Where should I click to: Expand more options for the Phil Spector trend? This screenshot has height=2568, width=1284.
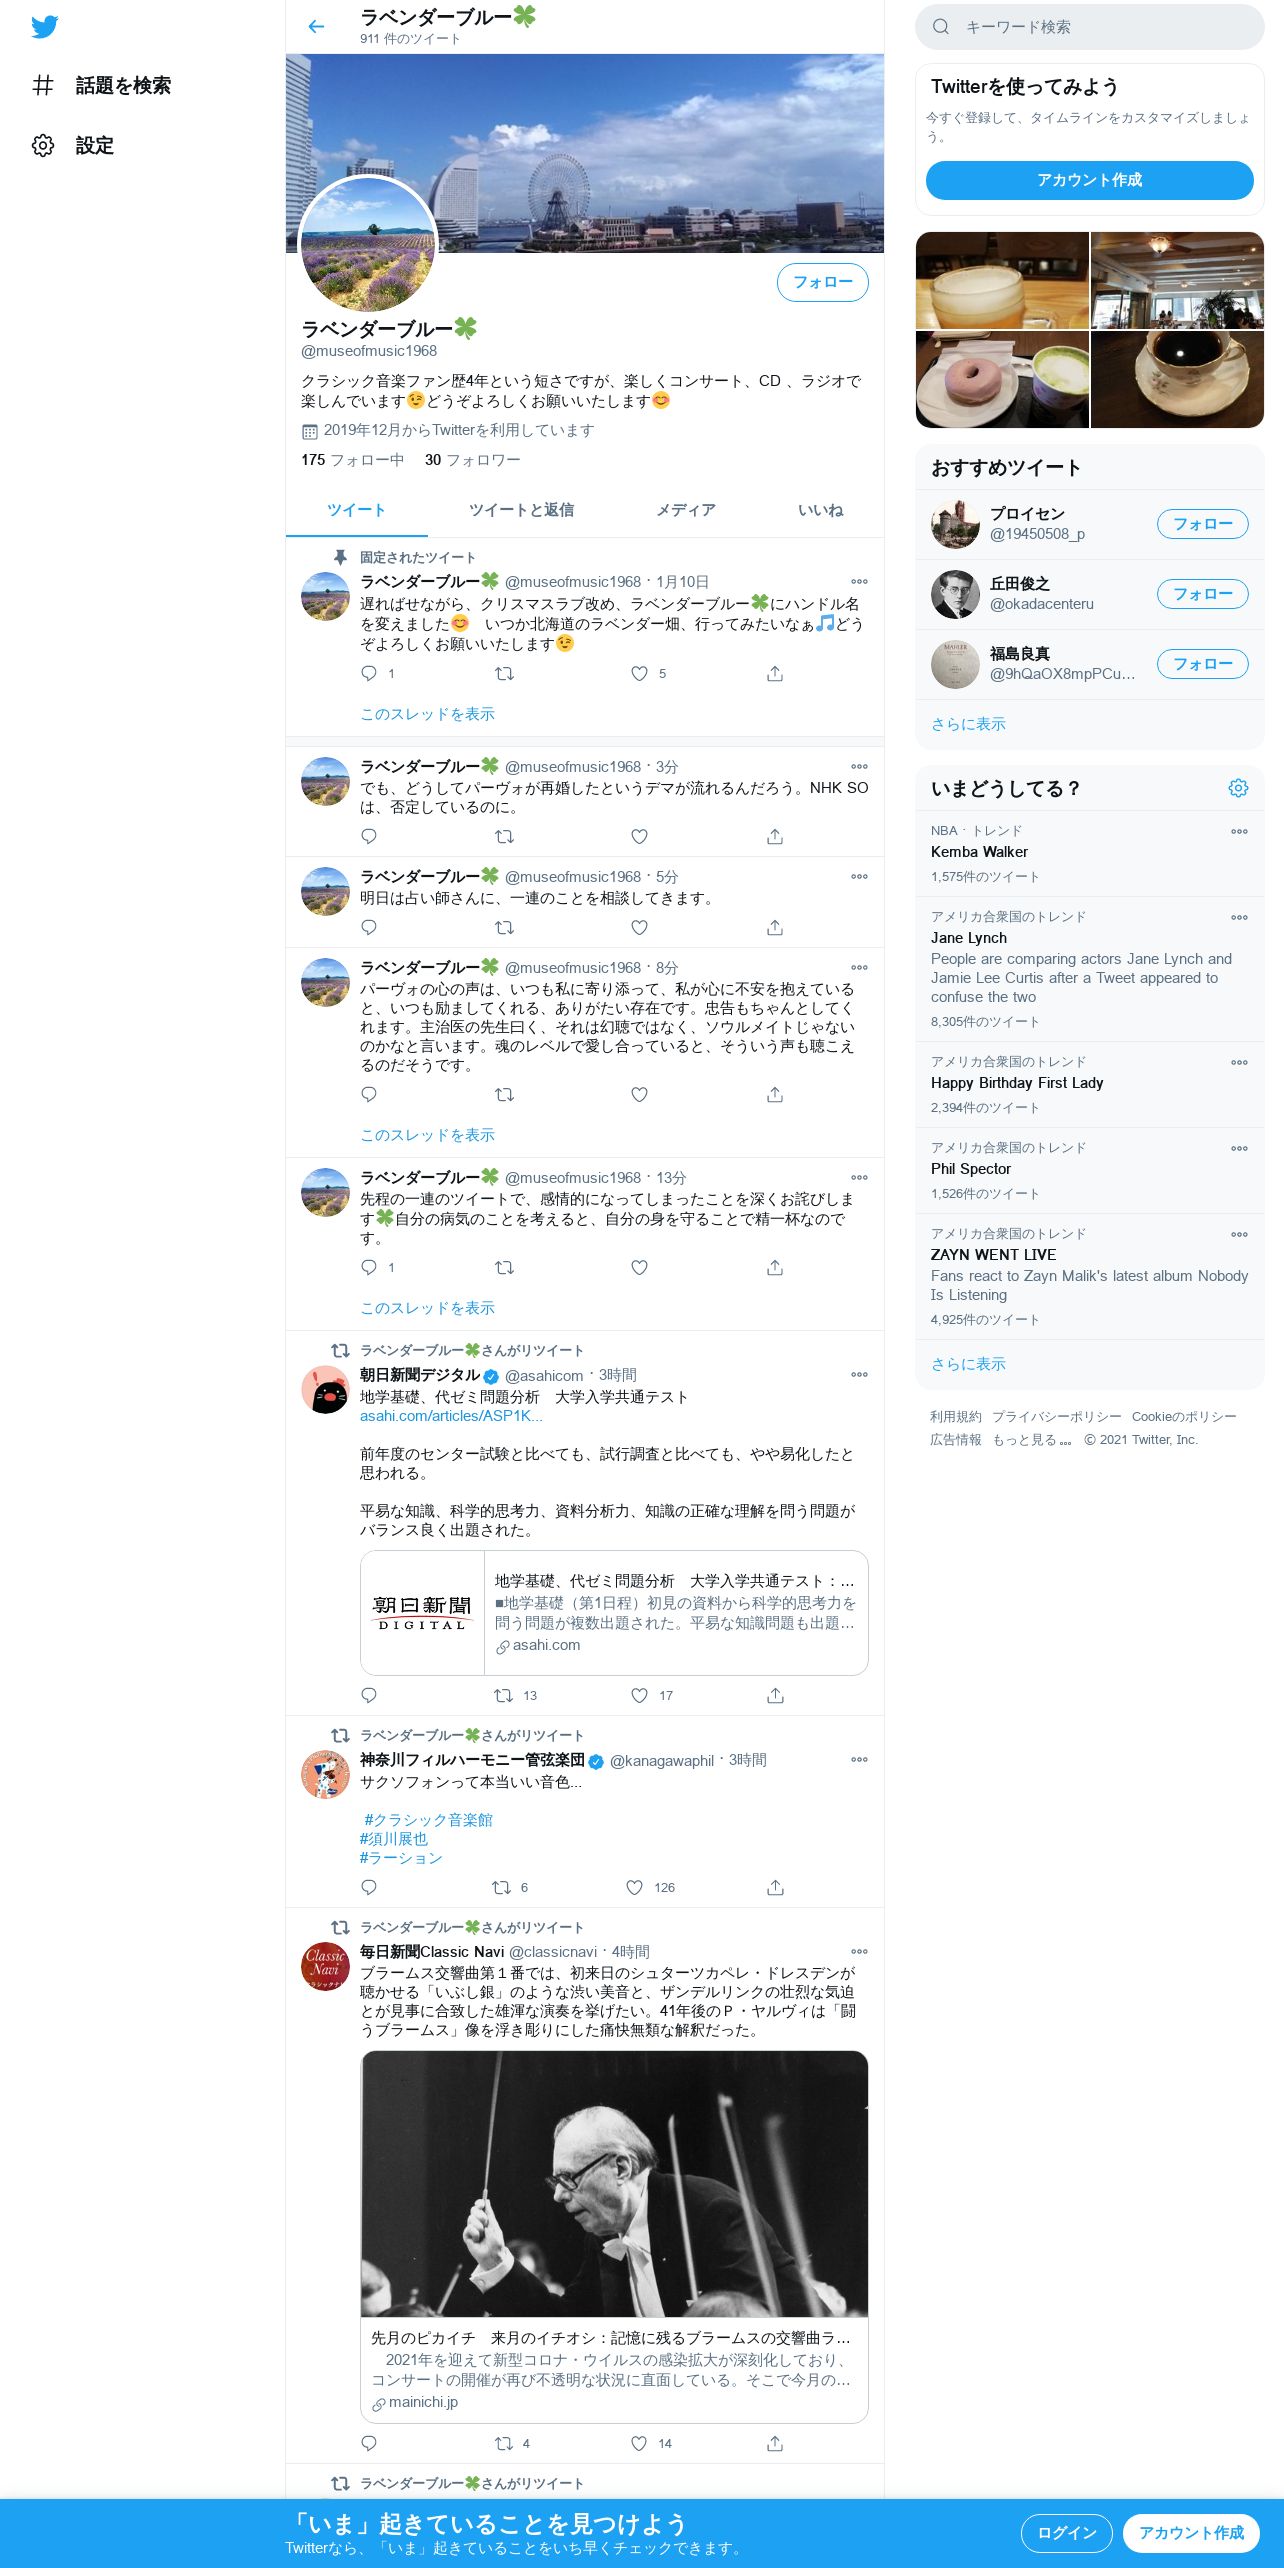1239,1148
